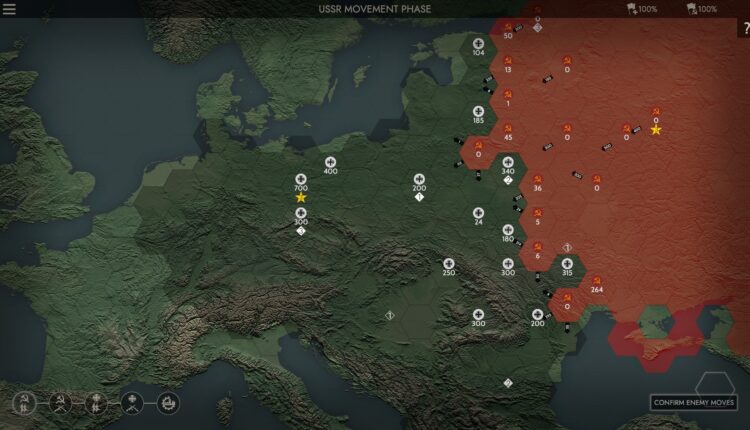
Task: Click Confirm Enemy Moves button
Action: 694,402
